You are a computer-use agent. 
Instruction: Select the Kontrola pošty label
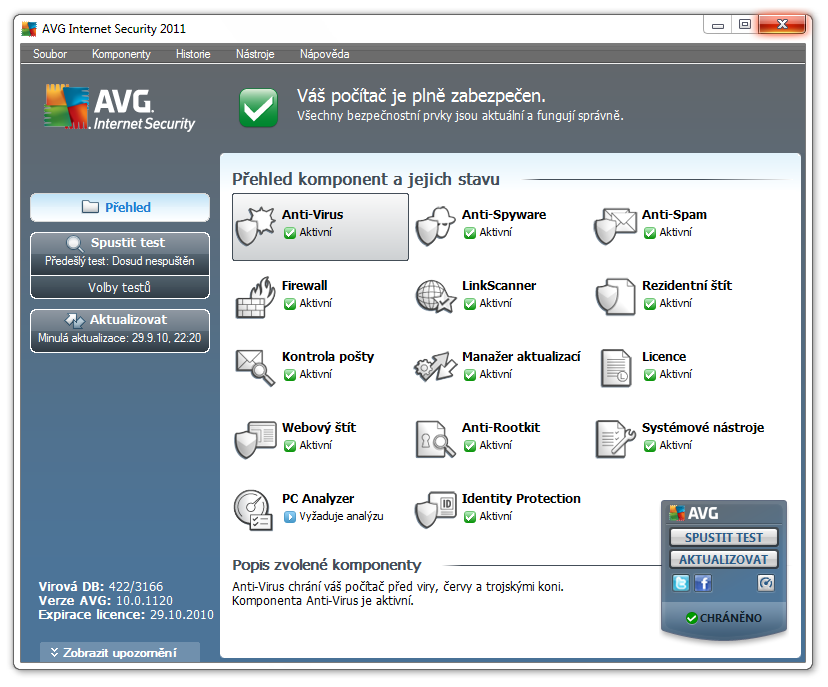(x=328, y=356)
